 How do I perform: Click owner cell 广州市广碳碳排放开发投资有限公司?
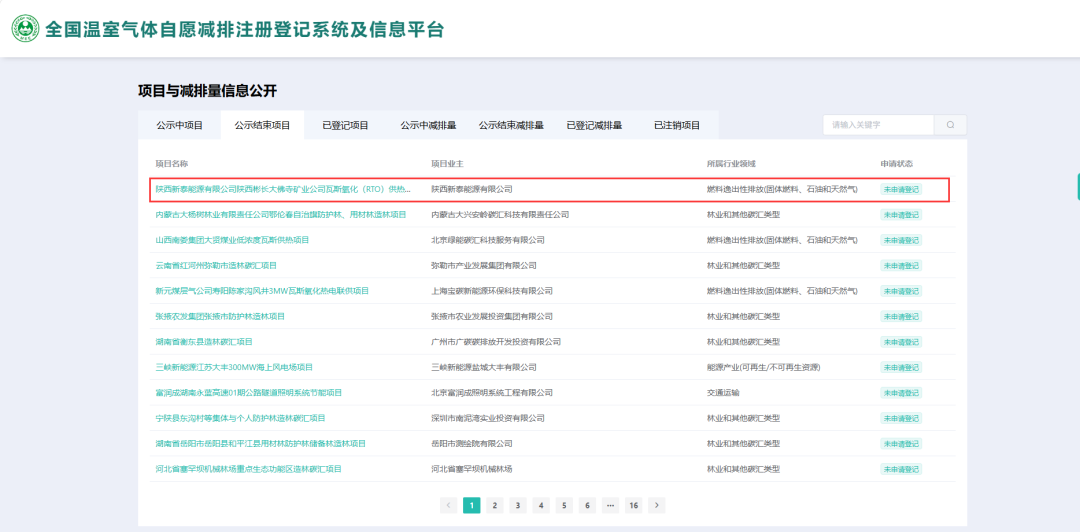[496, 342]
